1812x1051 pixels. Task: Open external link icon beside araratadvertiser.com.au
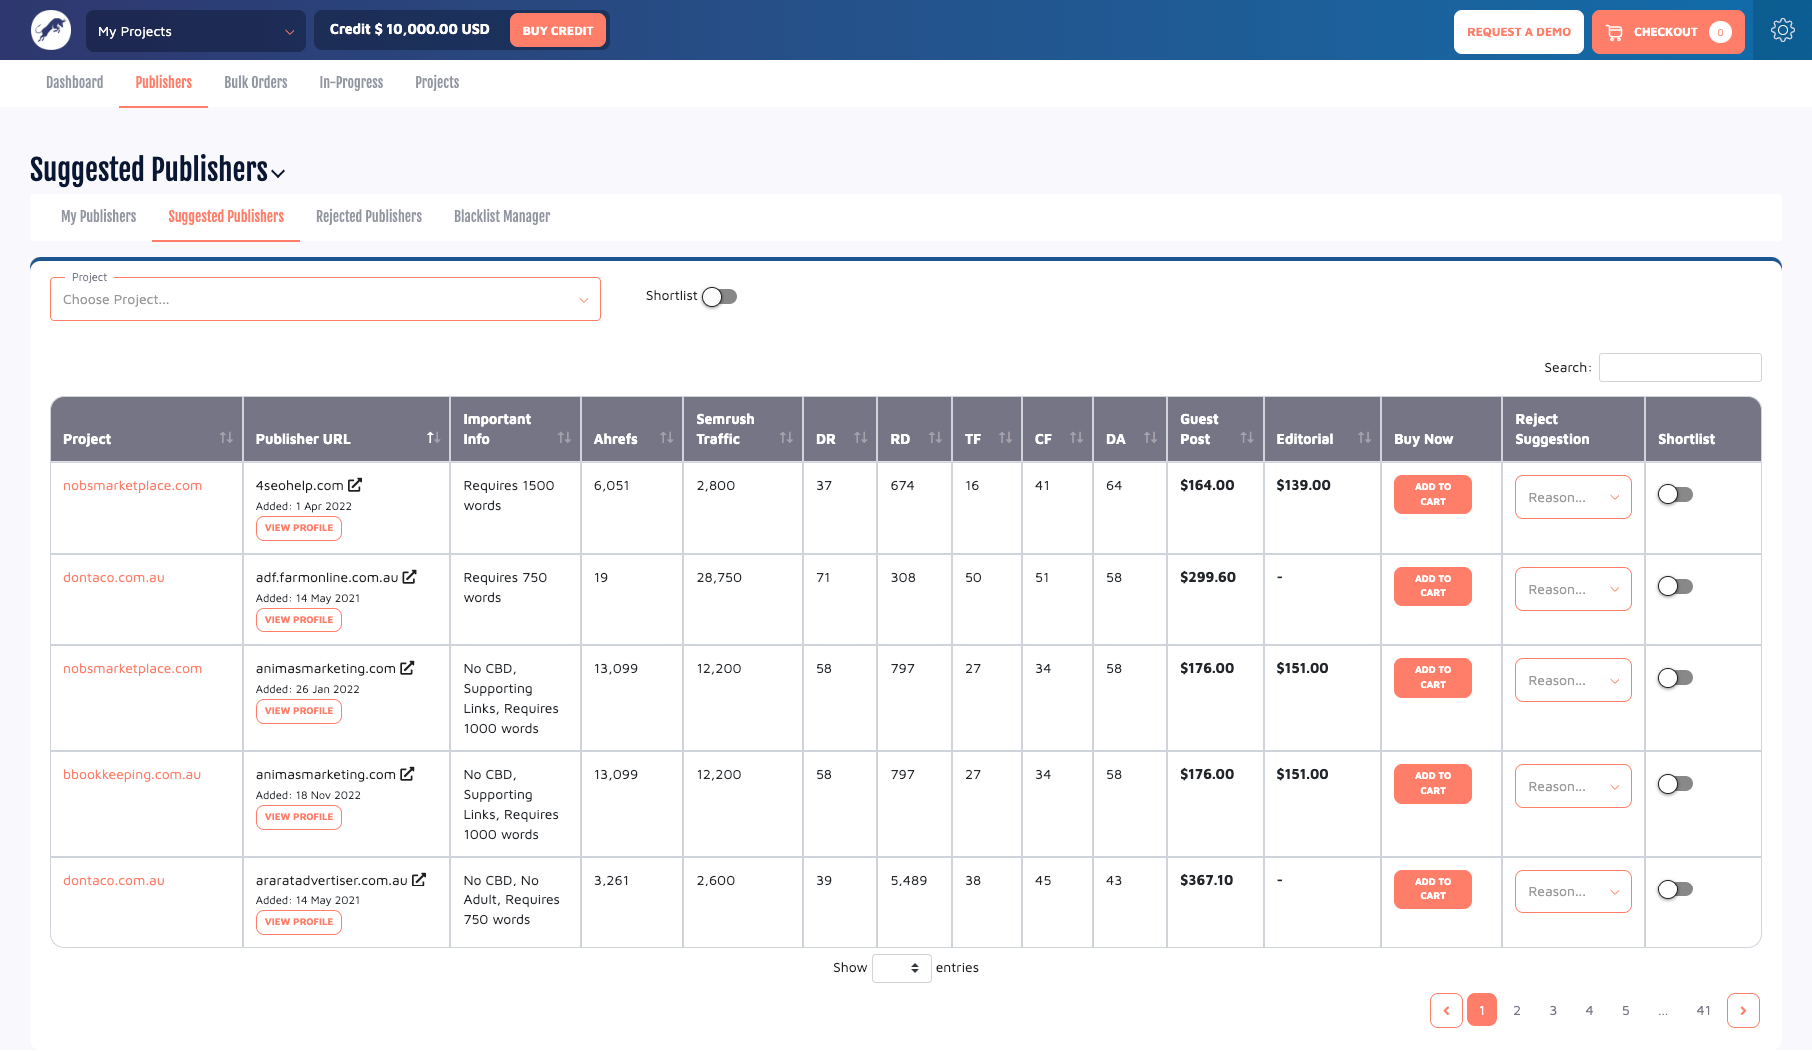tap(419, 880)
